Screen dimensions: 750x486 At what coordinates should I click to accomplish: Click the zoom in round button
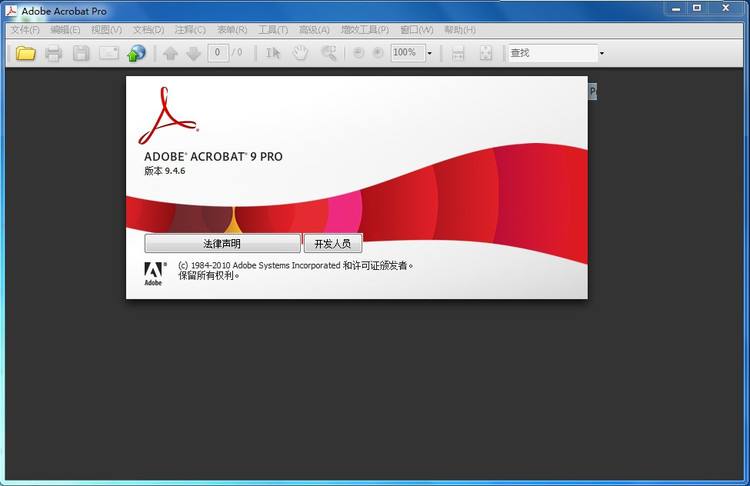378,53
